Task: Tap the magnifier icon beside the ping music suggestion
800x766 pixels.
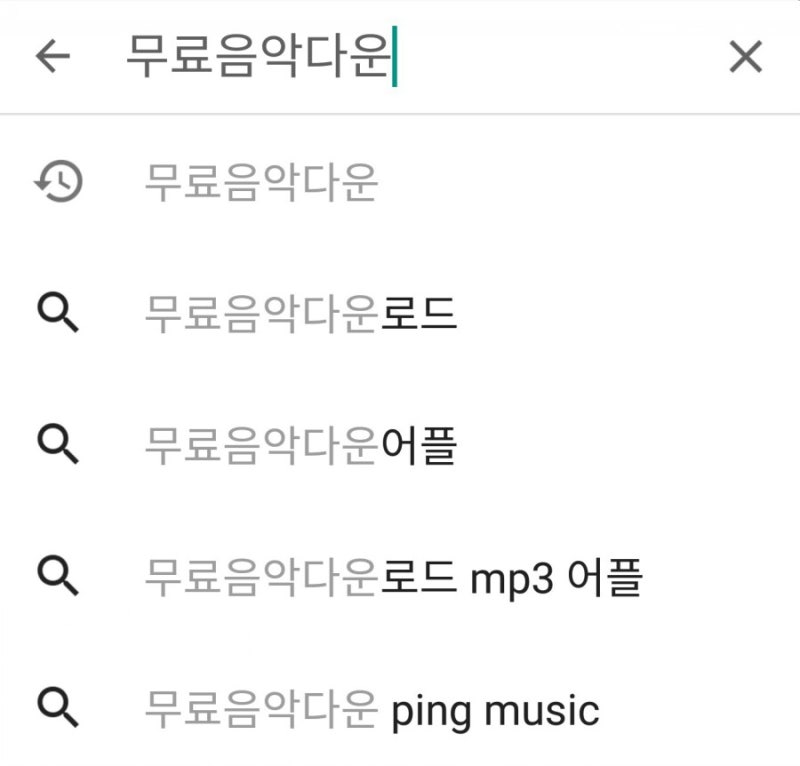Action: 58,707
